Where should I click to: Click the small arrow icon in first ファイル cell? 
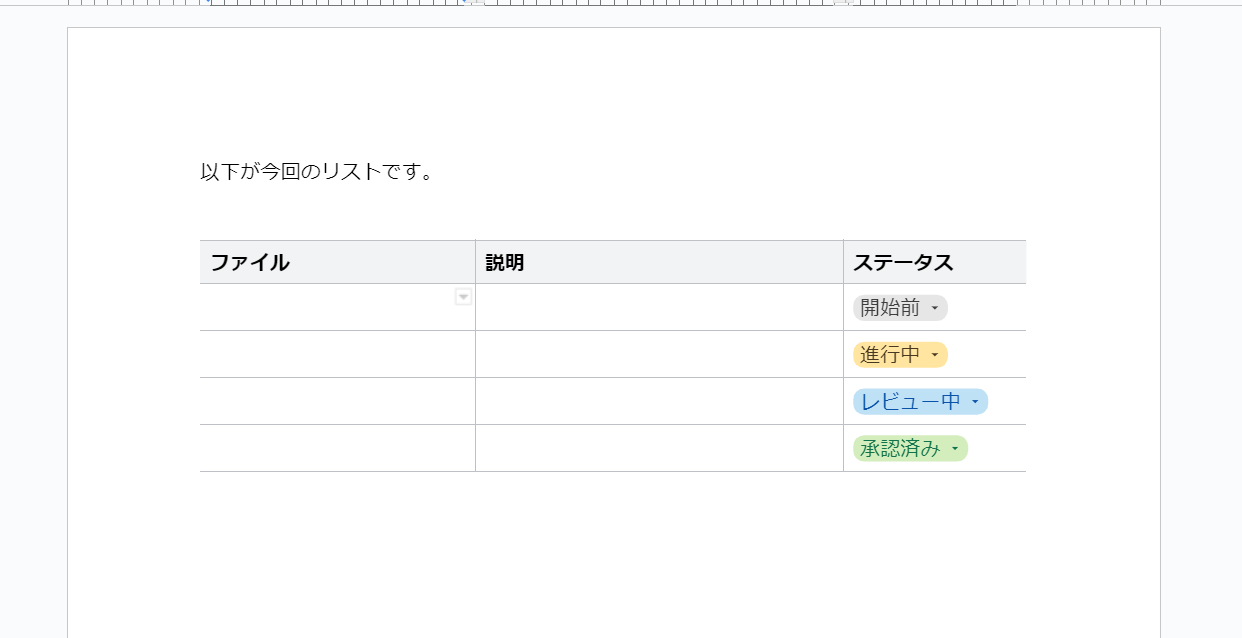[x=463, y=296]
